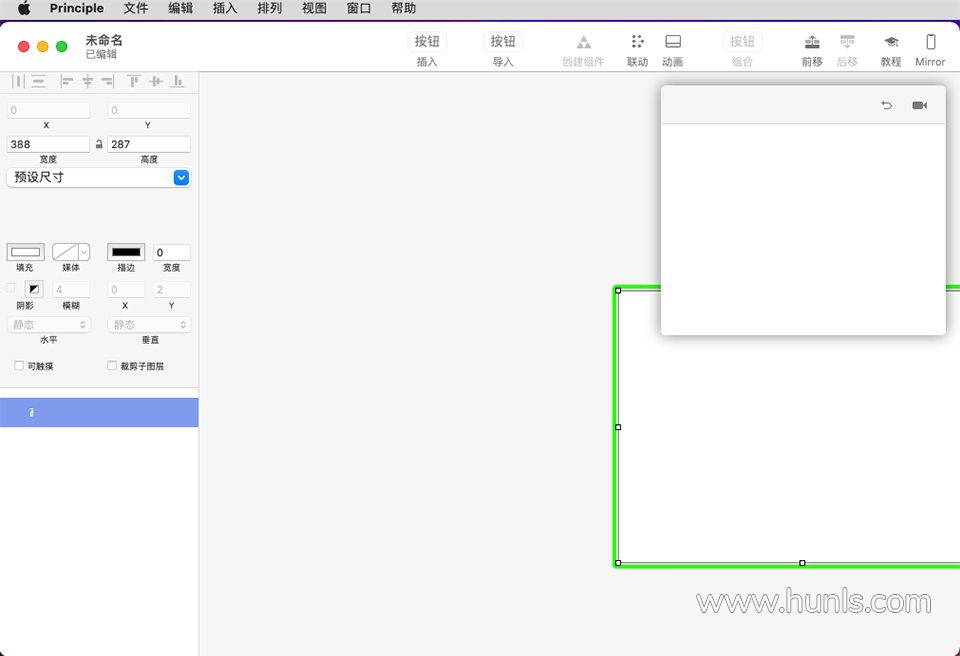Click the 模糊 blur field
The height and width of the screenshot is (656, 960).
pos(71,290)
